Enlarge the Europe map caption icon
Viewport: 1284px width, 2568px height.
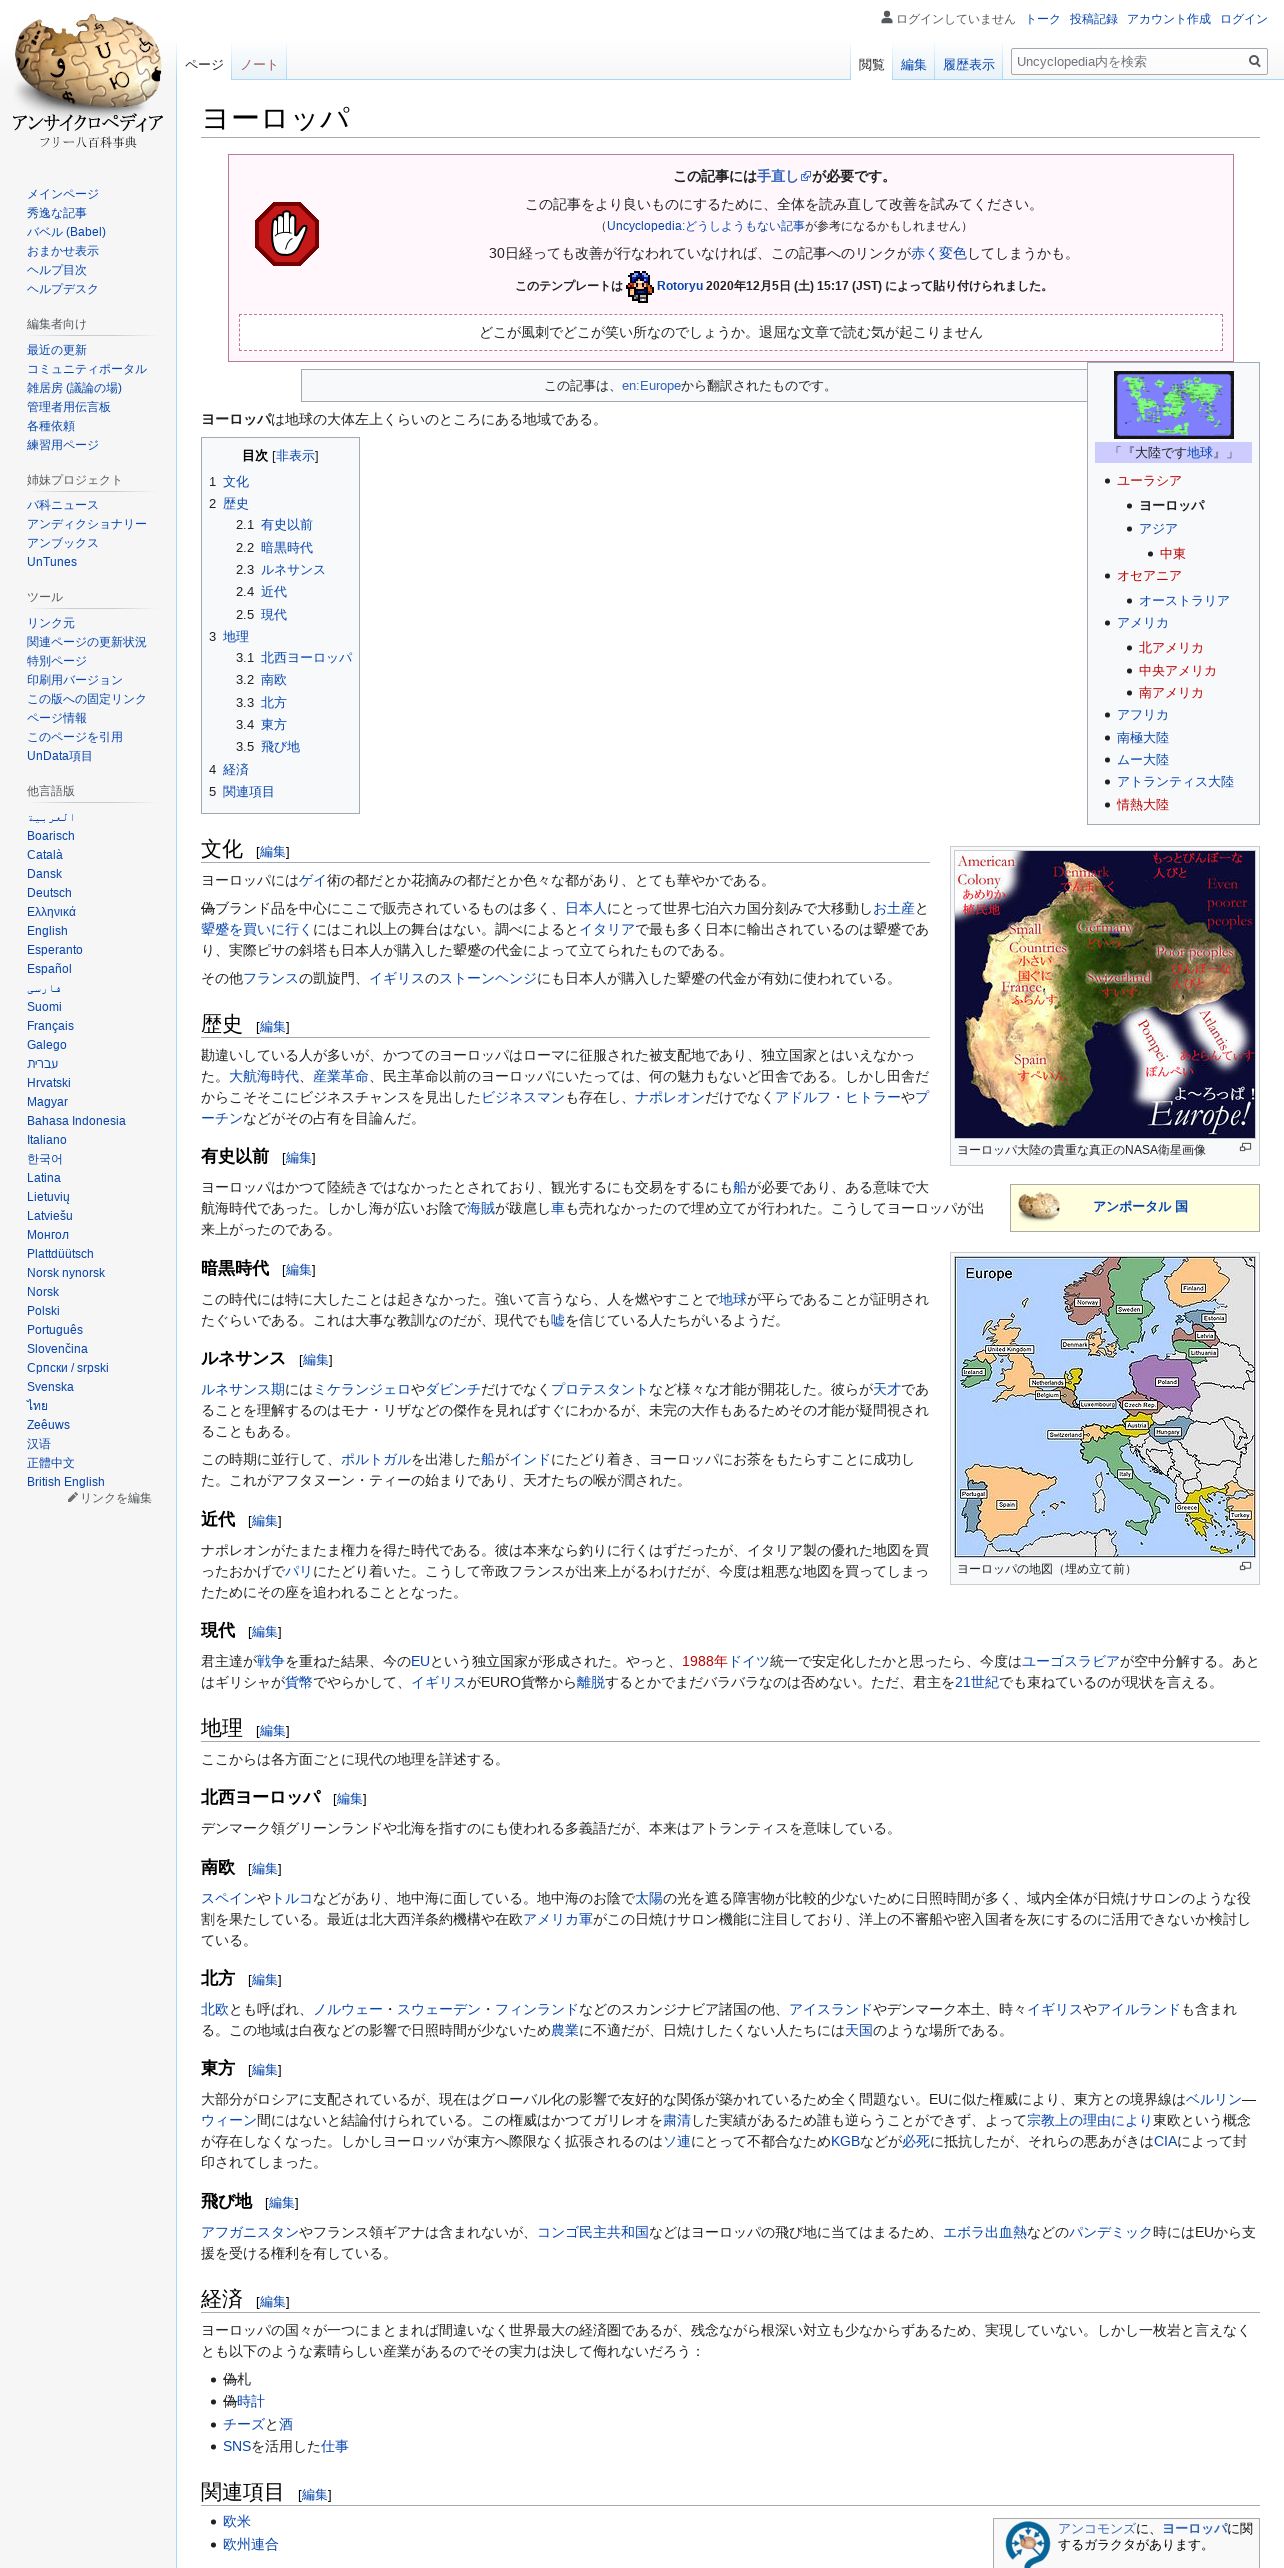point(1245,1567)
